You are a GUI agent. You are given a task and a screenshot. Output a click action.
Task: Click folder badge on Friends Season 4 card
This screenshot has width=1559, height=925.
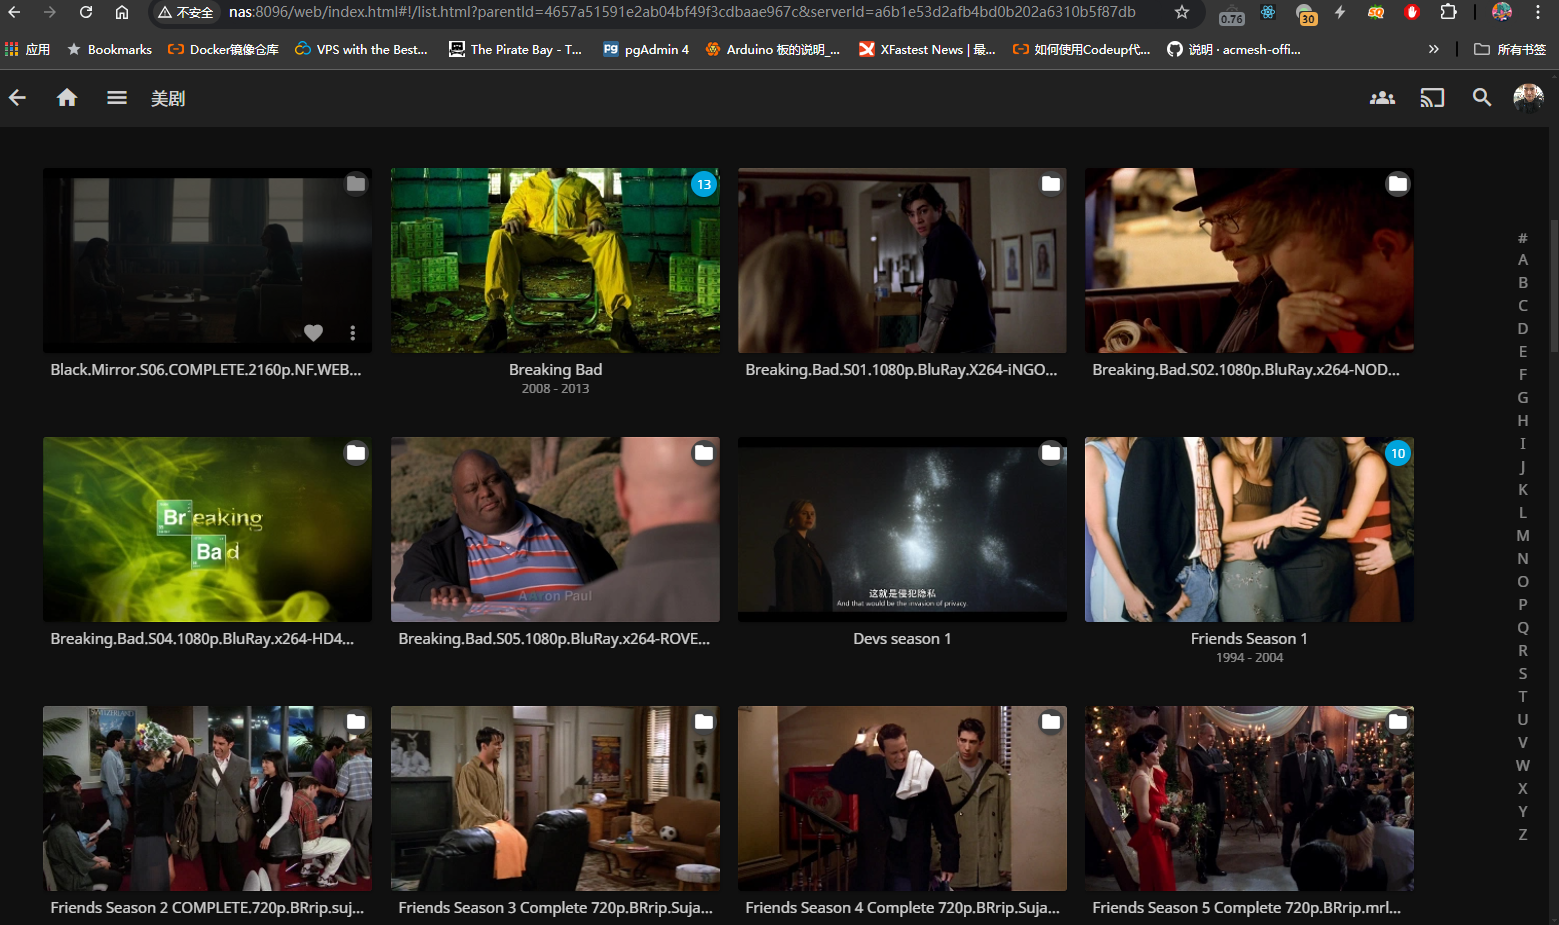(x=1051, y=721)
